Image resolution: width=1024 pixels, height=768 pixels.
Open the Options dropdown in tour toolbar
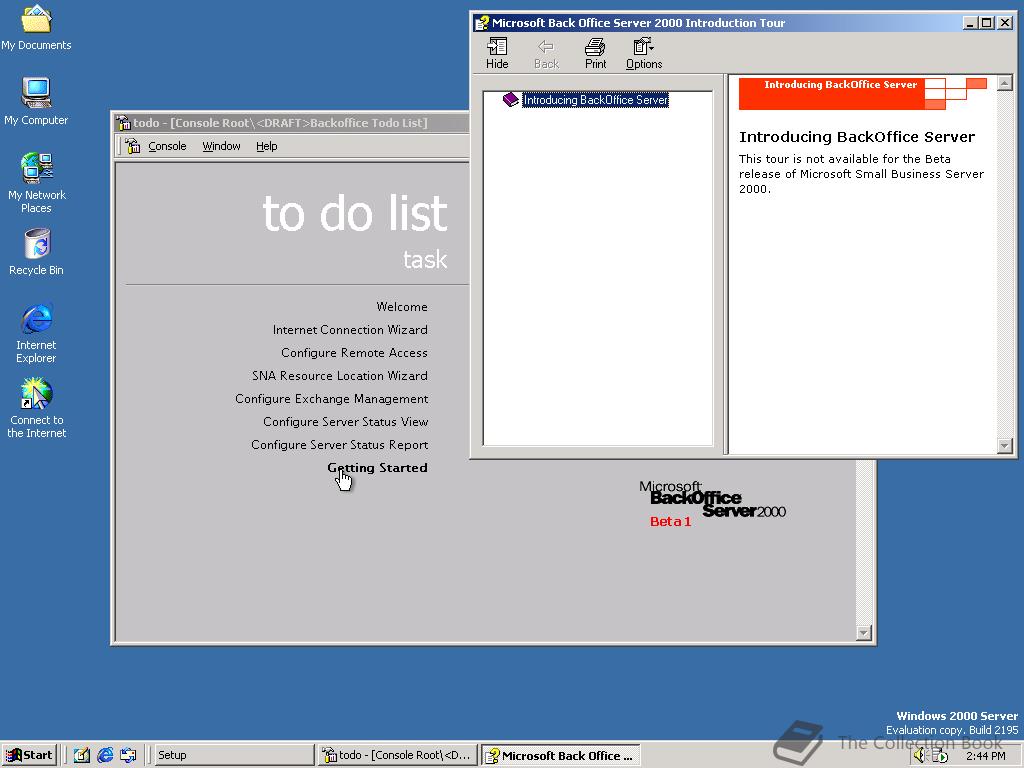point(644,54)
